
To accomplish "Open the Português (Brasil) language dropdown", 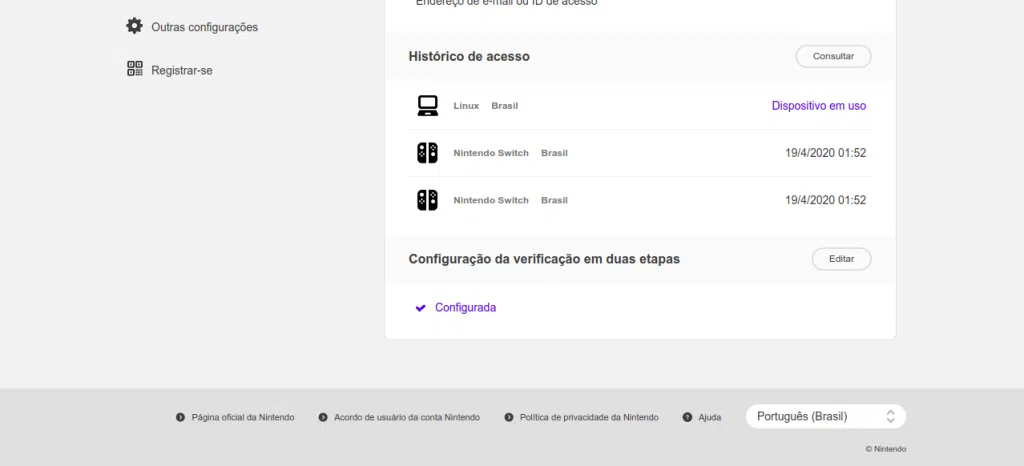I will click(x=826, y=416).
